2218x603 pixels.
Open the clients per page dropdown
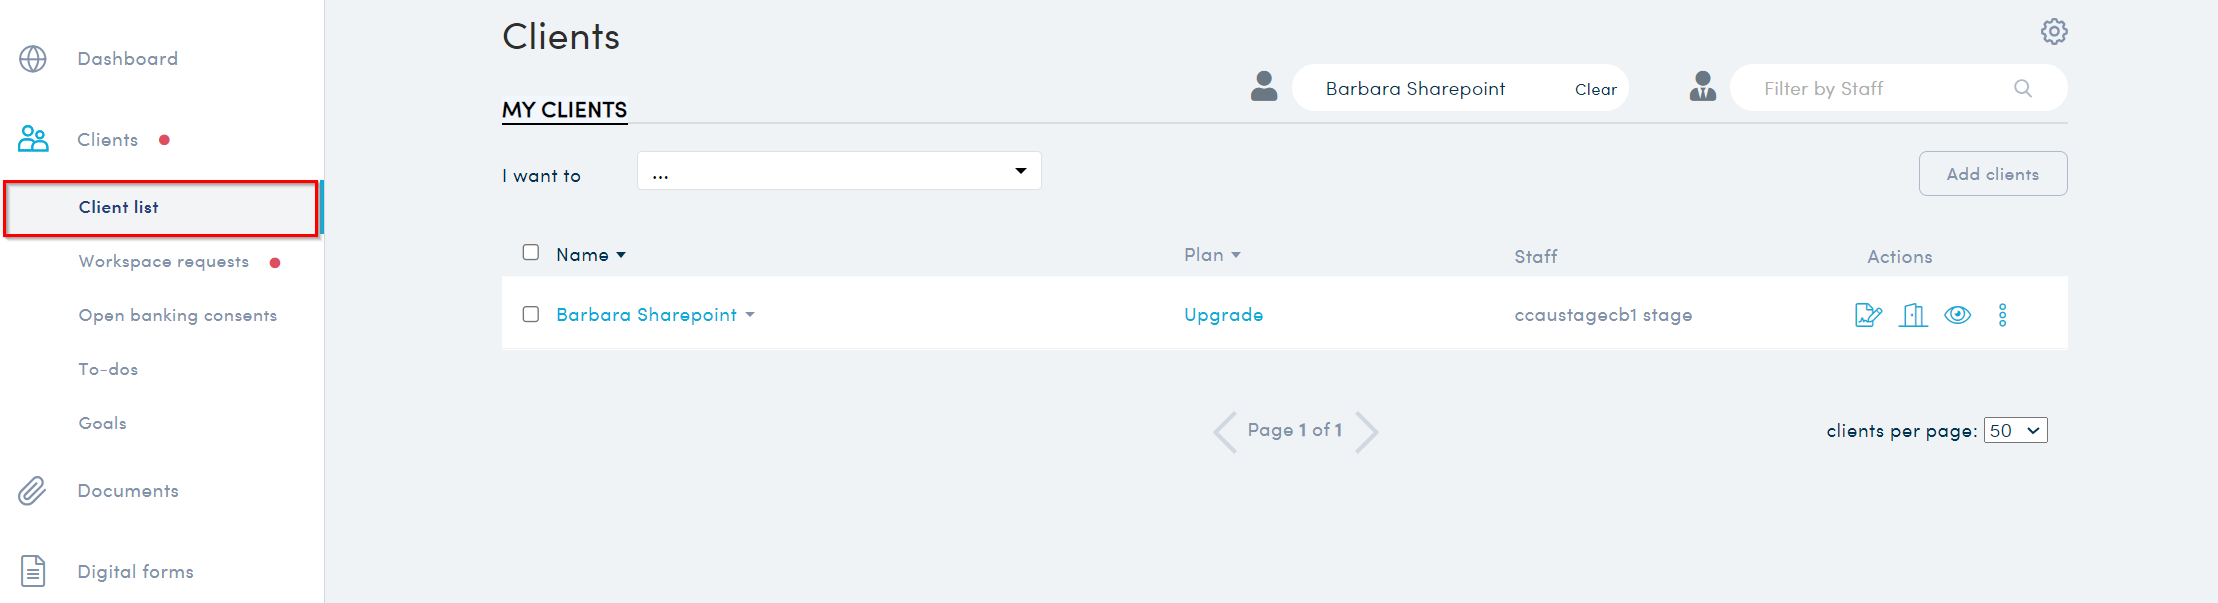[x=2015, y=430]
